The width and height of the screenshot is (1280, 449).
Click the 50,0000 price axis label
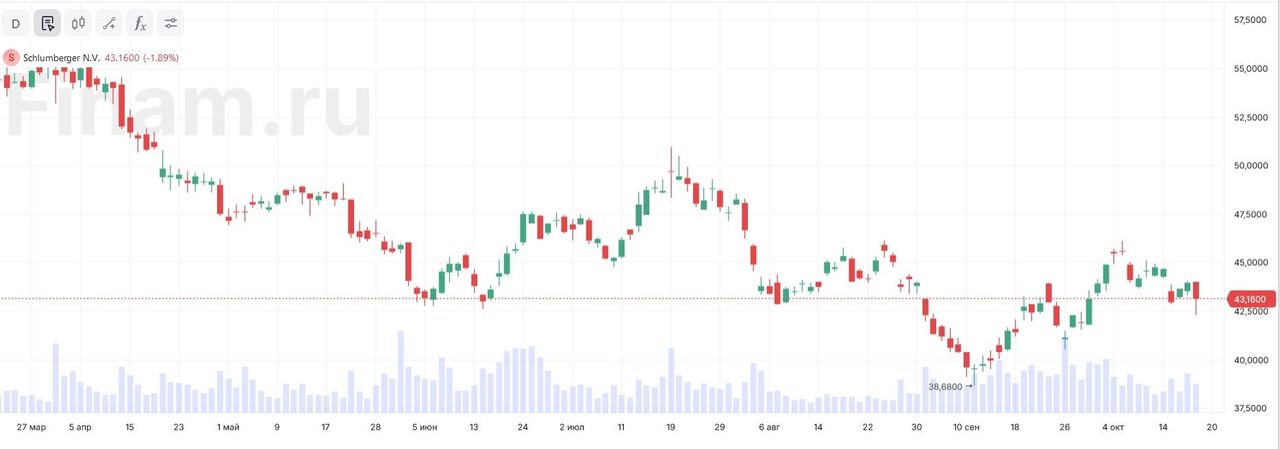tap(1251, 166)
